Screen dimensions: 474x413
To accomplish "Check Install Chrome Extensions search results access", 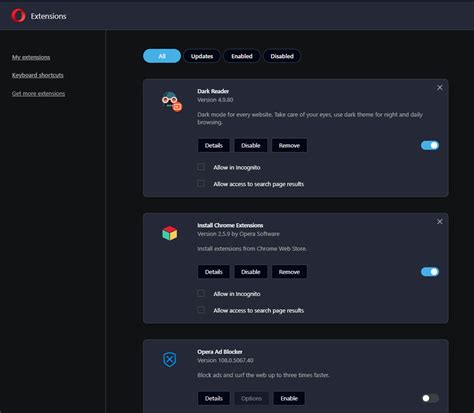I will [x=201, y=310].
